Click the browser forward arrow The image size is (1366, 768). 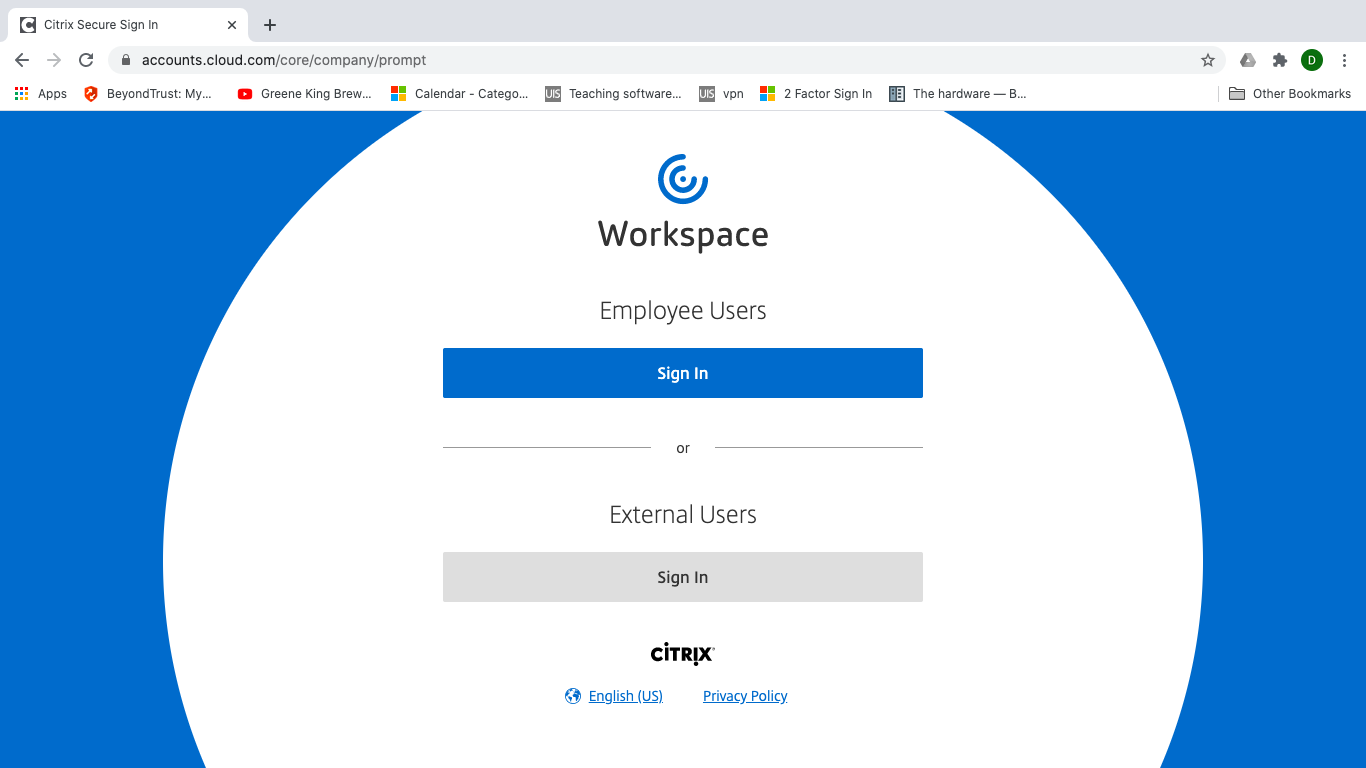(x=54, y=60)
